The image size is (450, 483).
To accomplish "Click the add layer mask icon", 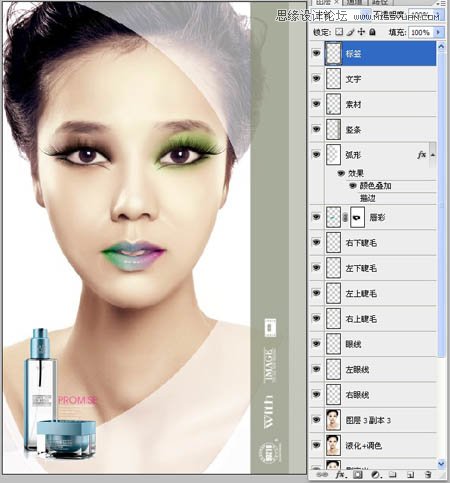I will click(x=358, y=474).
